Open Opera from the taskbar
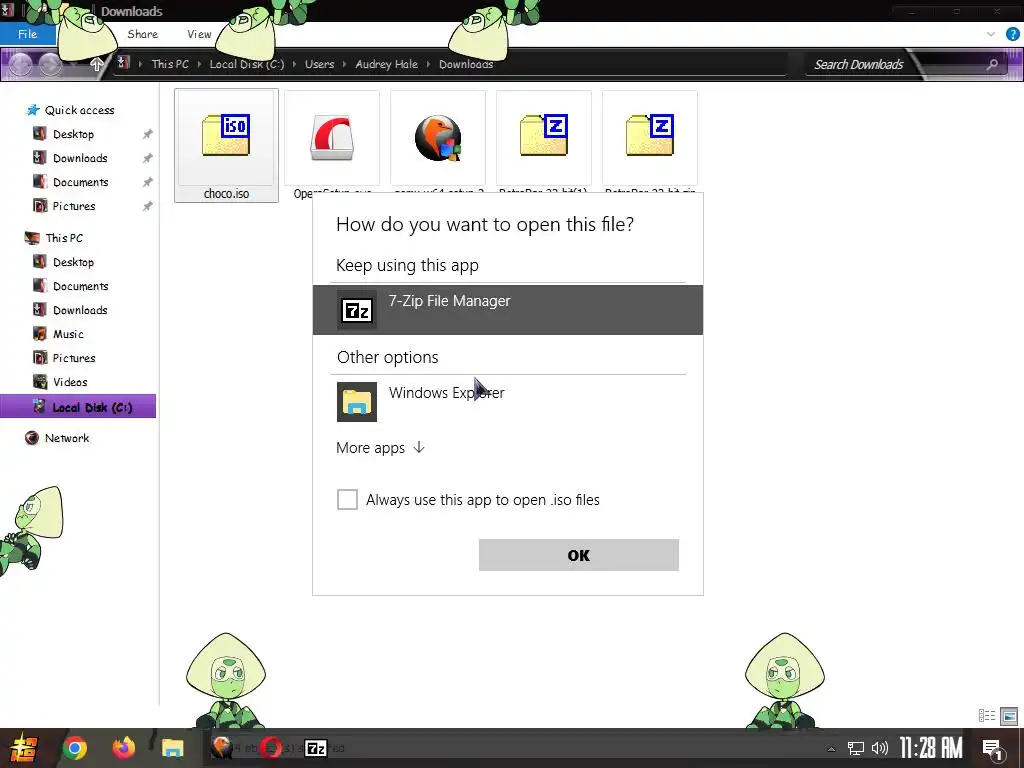This screenshot has height=768, width=1024. point(271,748)
